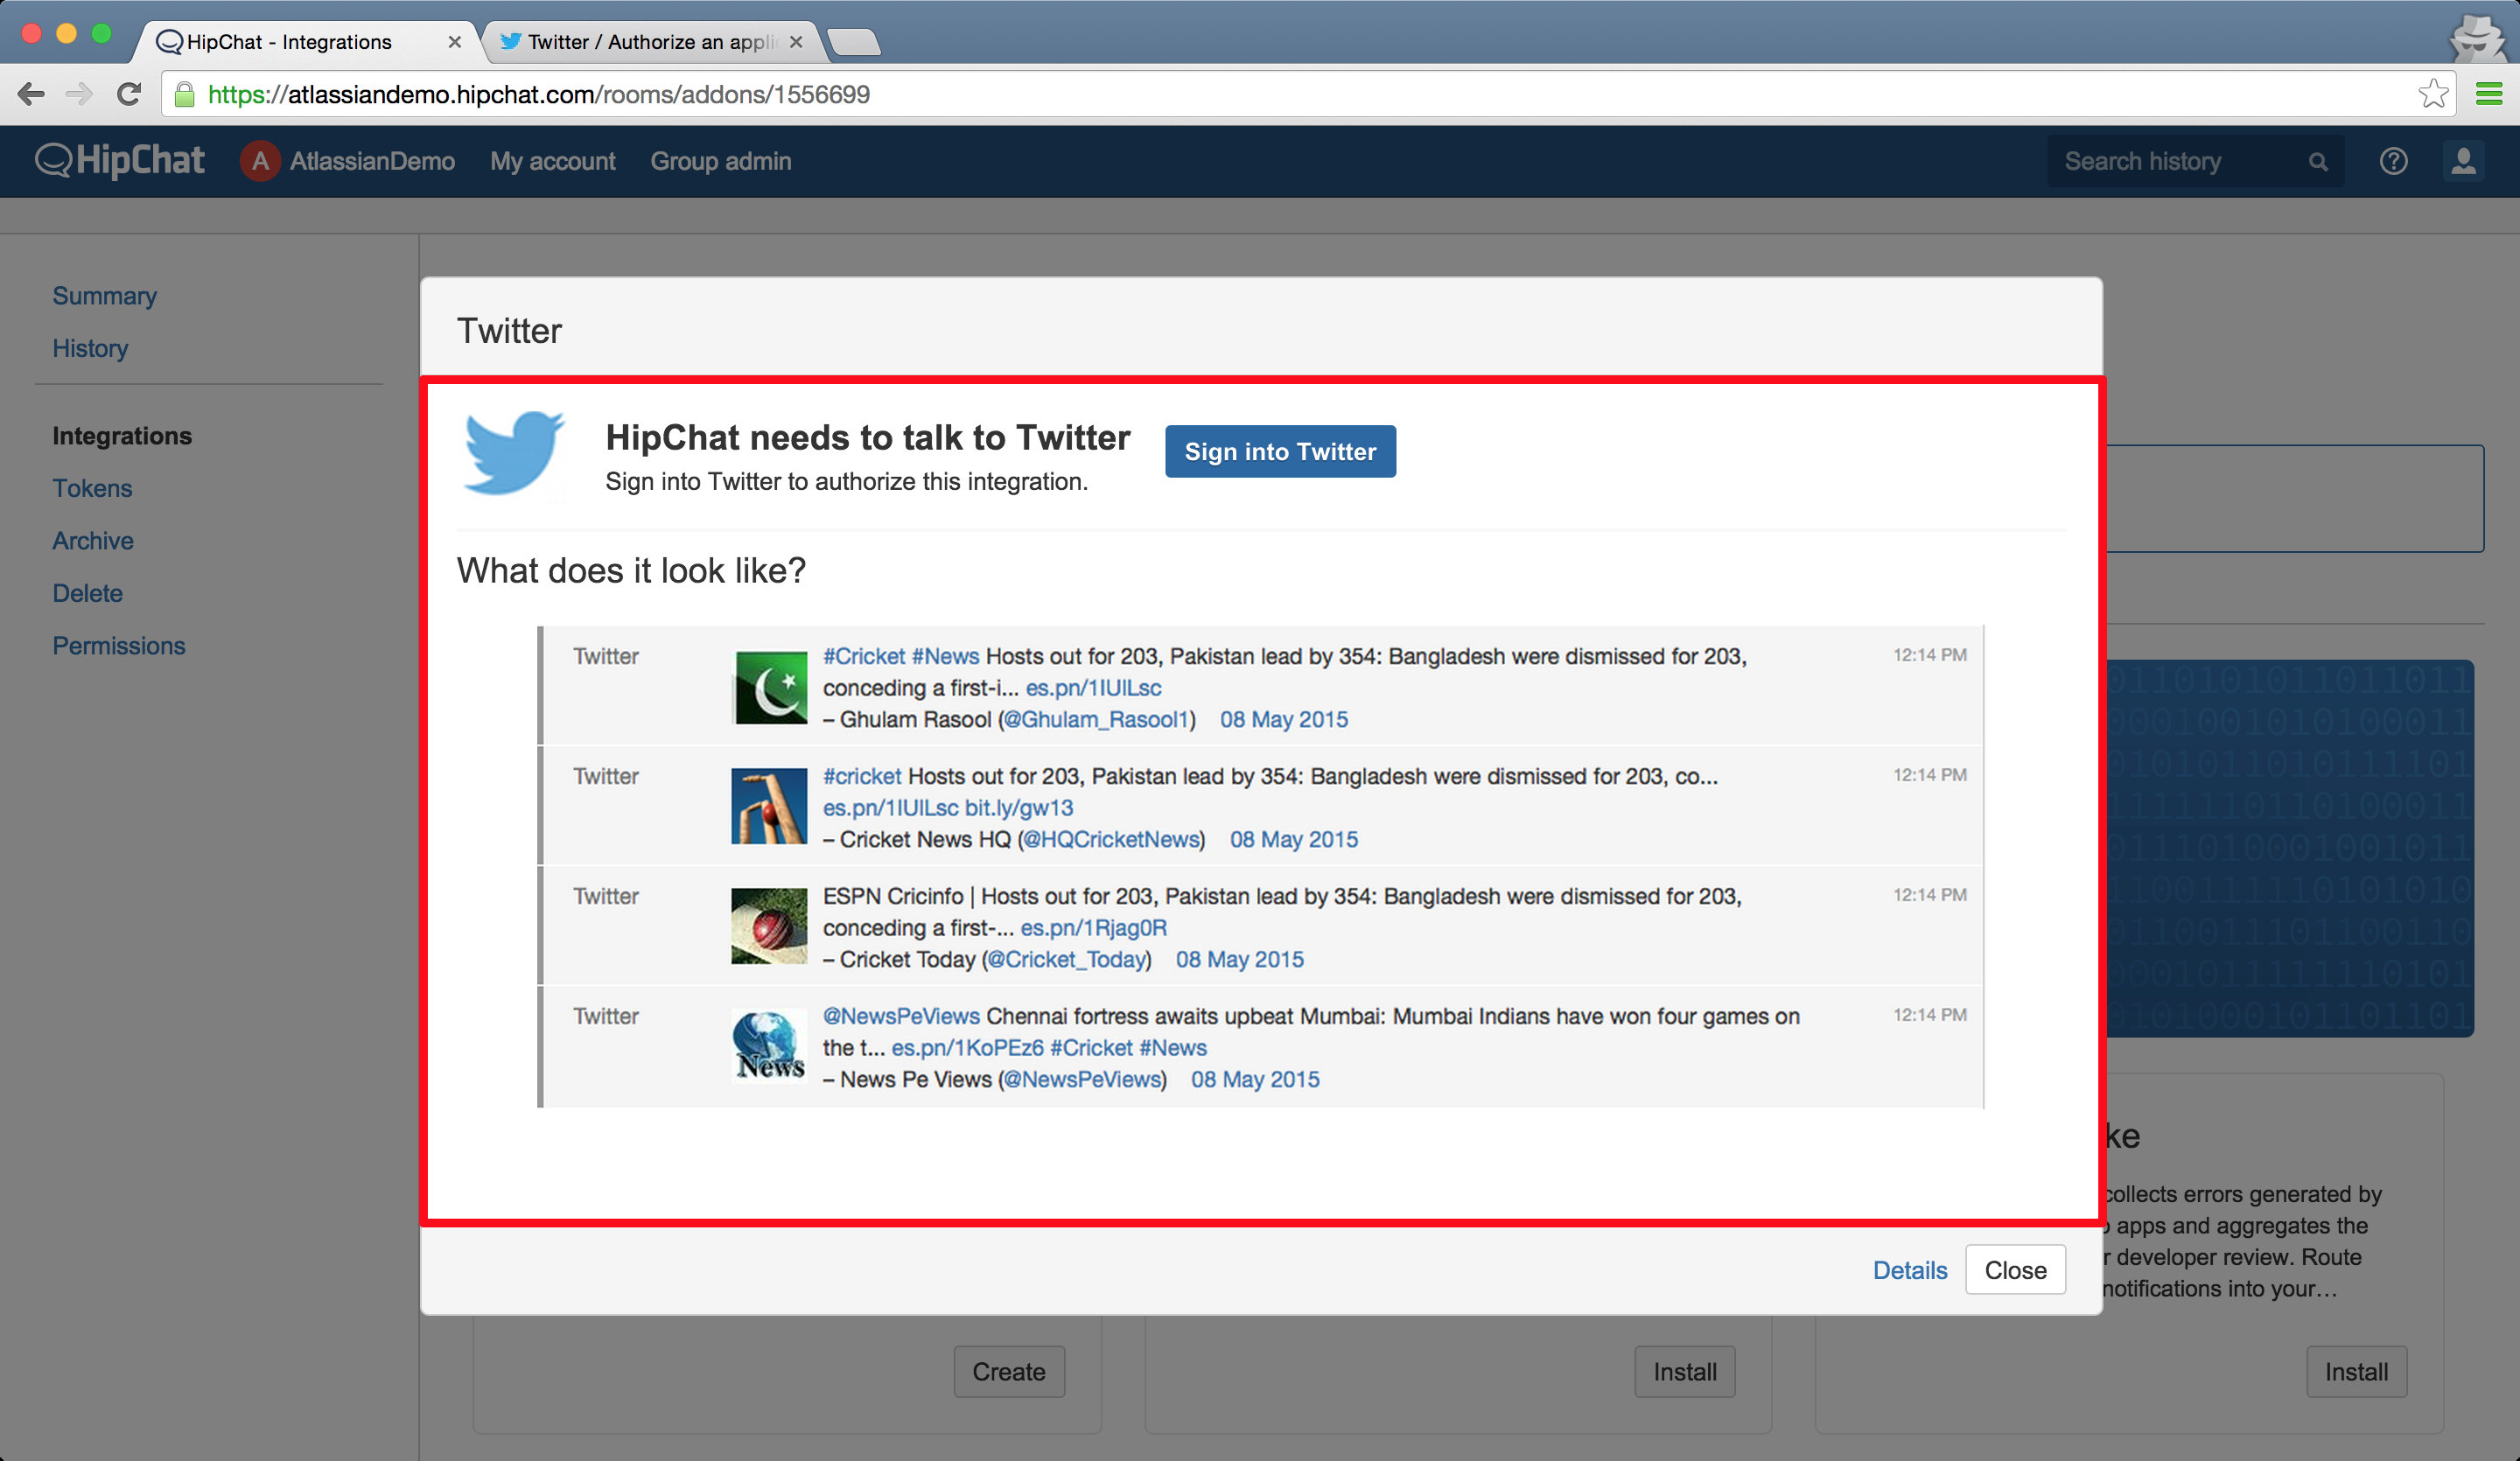Click 'What does it look like?' heading

pyautogui.click(x=631, y=570)
